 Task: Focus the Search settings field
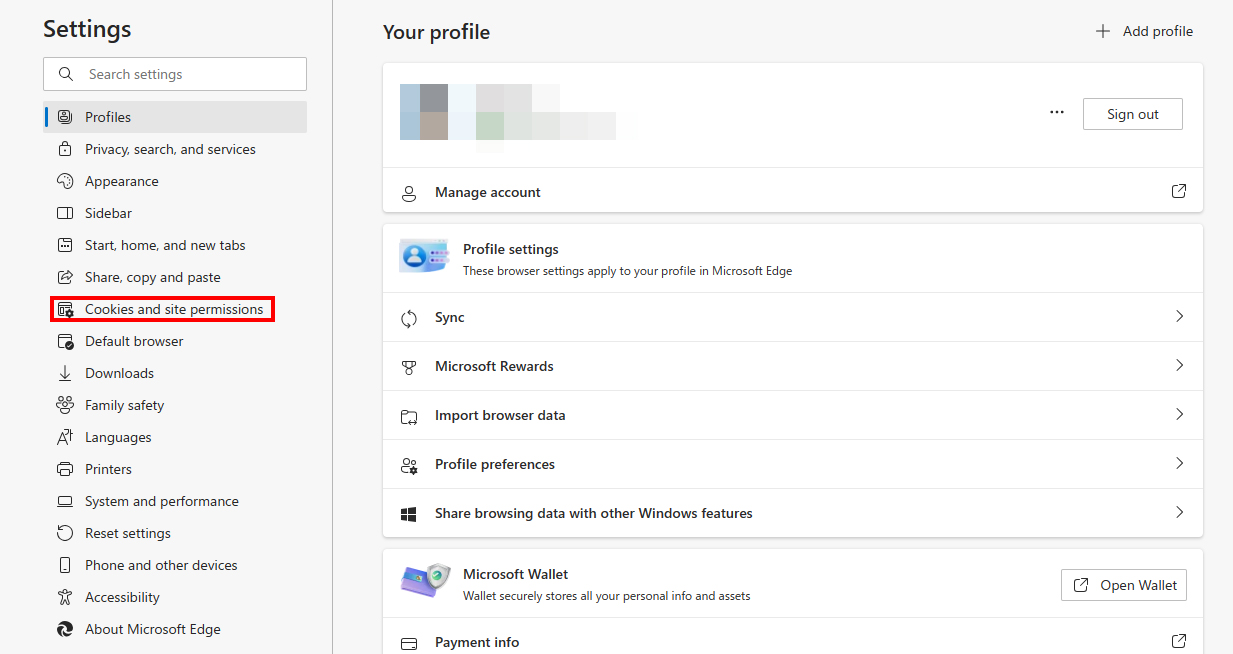coord(175,74)
